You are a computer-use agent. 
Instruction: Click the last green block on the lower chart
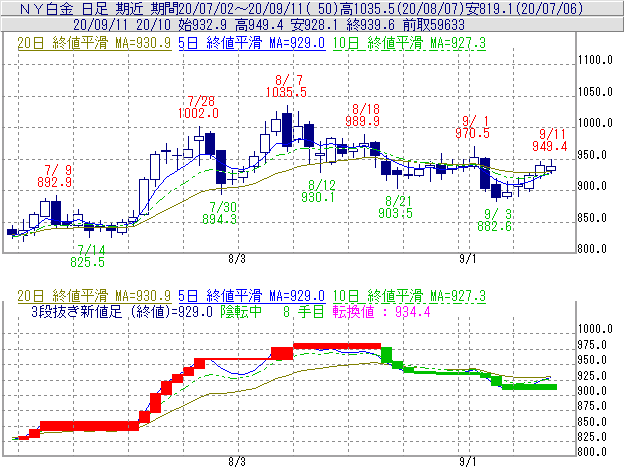click(x=529, y=387)
